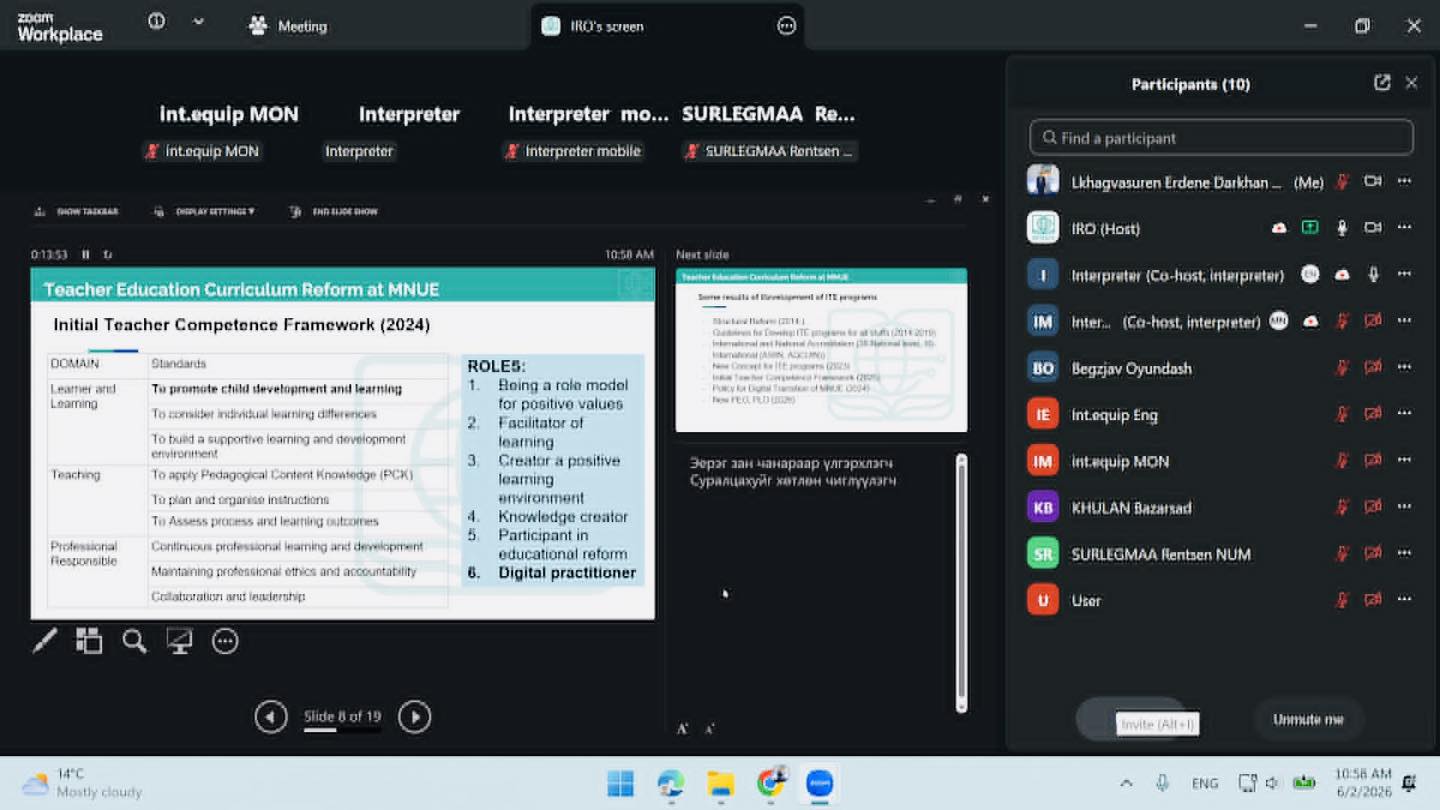Pop out the Participants panel
The width and height of the screenshot is (1440, 810).
click(x=1382, y=83)
